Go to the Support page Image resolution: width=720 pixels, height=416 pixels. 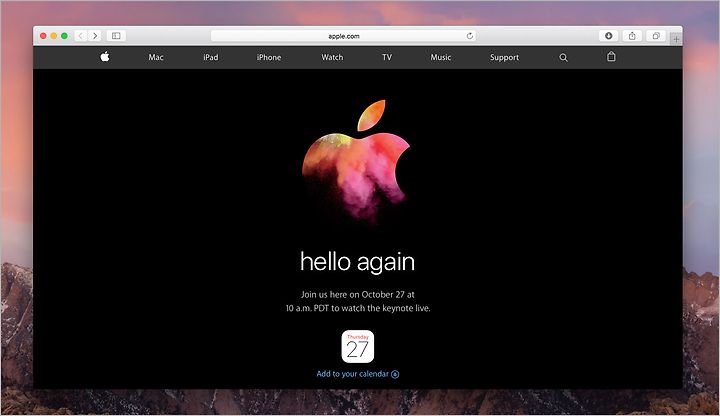(x=504, y=57)
